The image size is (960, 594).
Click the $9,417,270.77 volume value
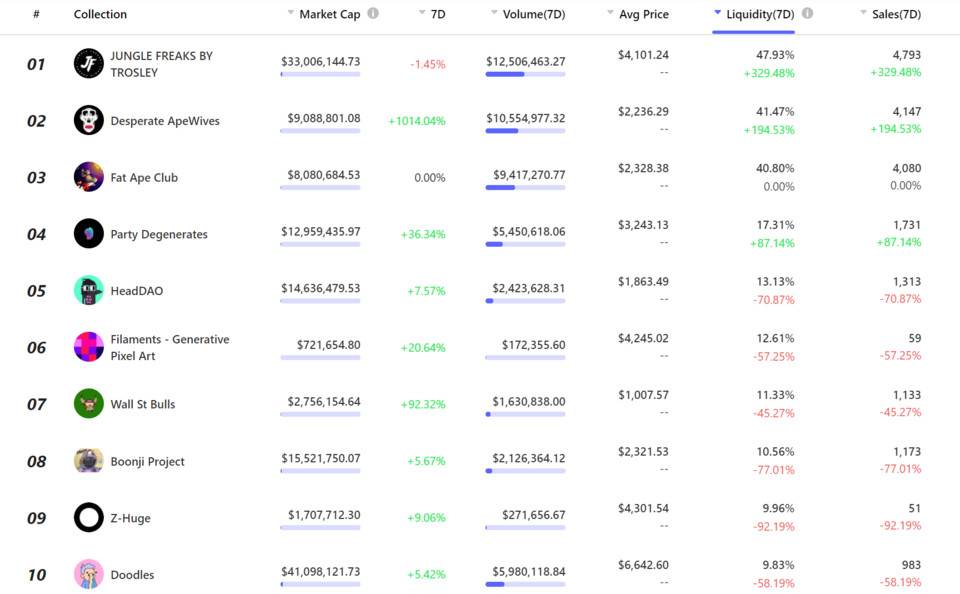pyautogui.click(x=529, y=175)
